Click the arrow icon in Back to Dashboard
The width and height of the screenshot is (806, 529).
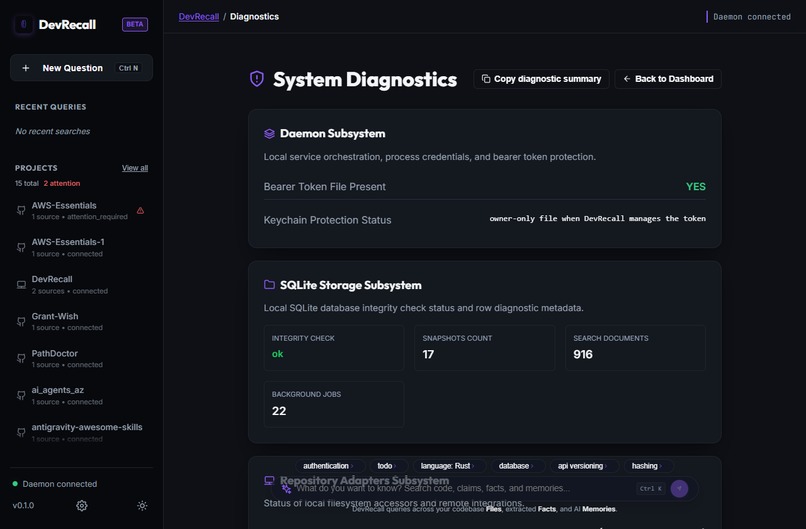point(627,79)
